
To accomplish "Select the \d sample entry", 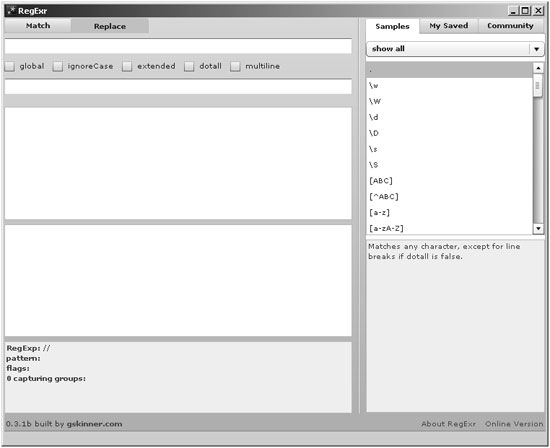I will click(449, 117).
